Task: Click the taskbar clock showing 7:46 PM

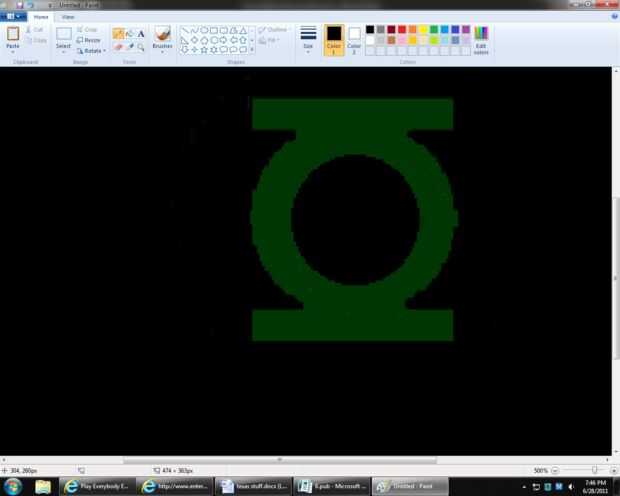Action: tap(595, 487)
